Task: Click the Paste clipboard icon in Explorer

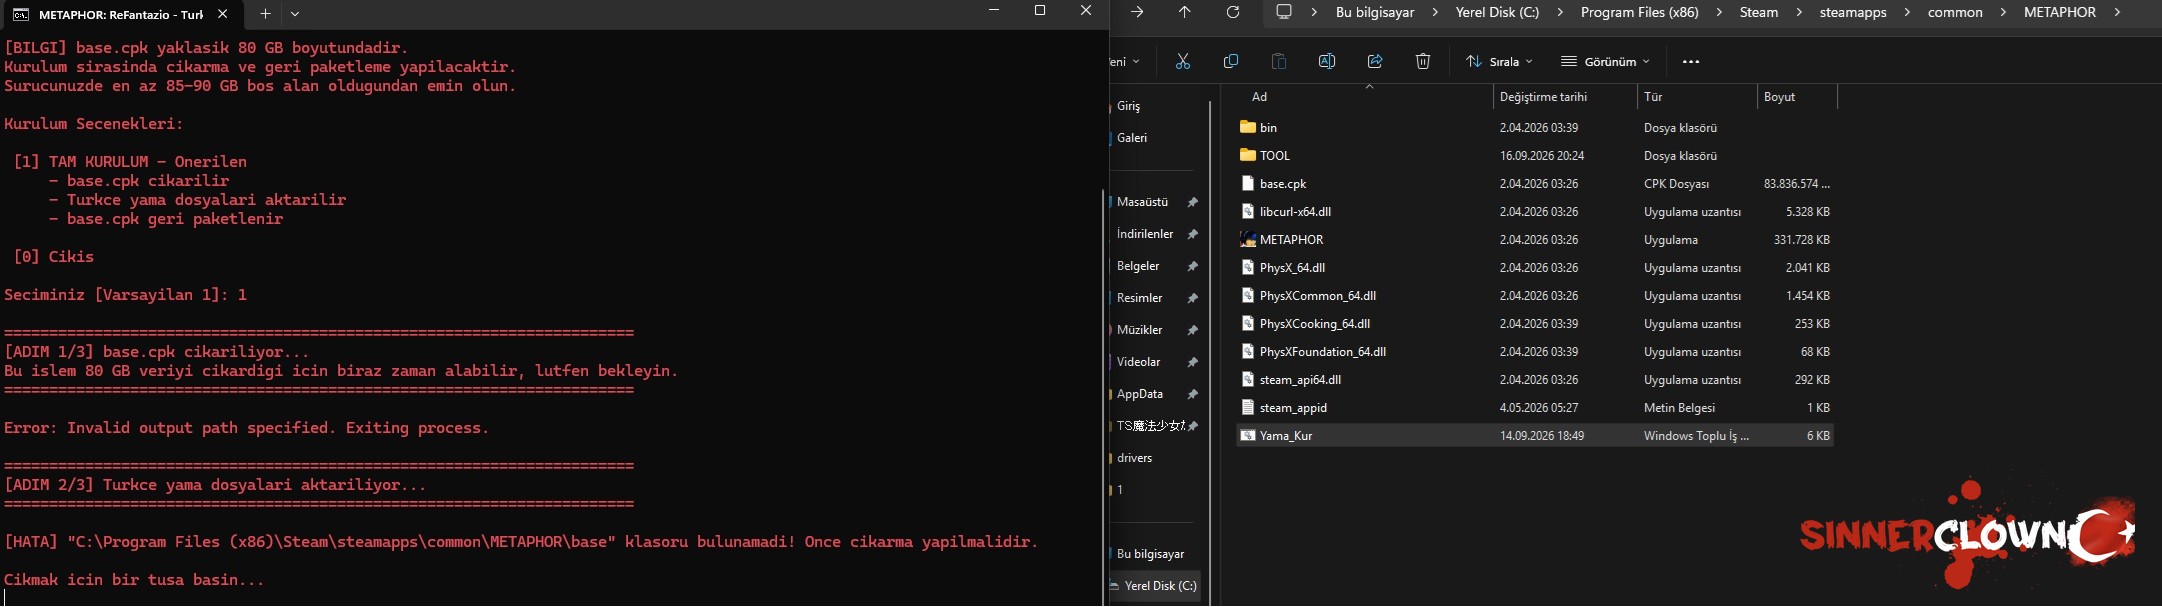Action: (x=1279, y=62)
